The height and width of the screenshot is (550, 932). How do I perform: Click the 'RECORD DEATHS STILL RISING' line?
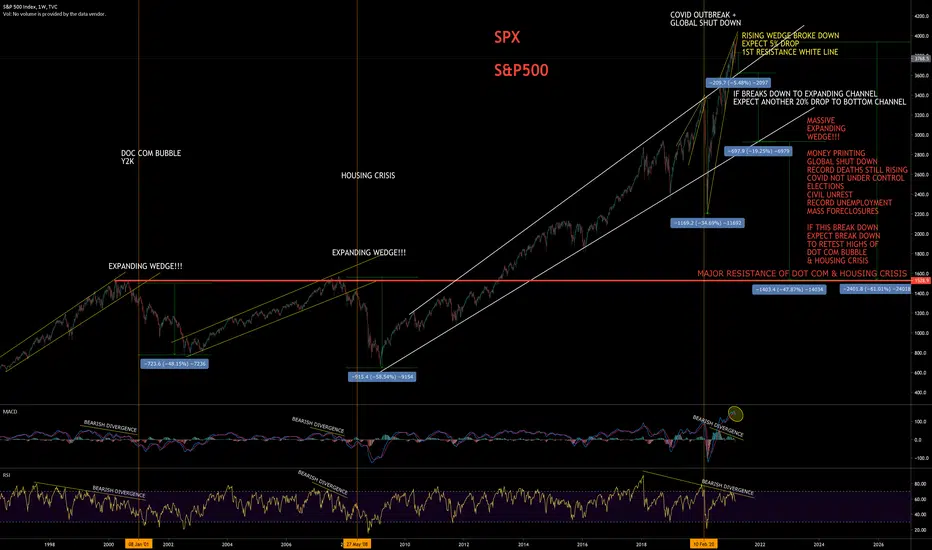(857, 170)
